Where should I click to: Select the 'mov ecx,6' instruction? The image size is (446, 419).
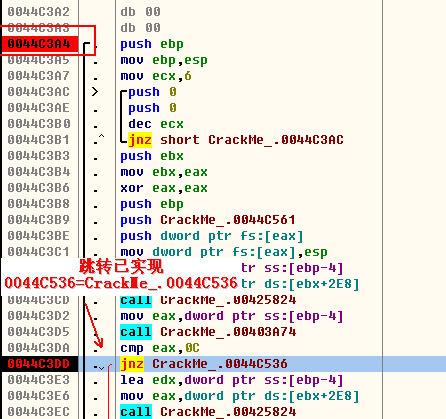point(156,76)
